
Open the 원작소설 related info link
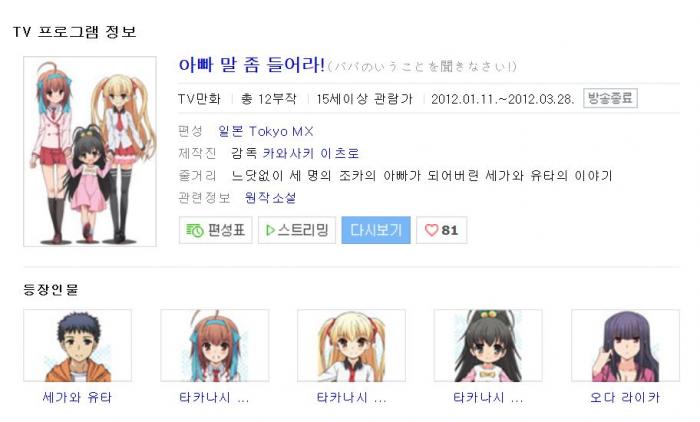coord(270,197)
